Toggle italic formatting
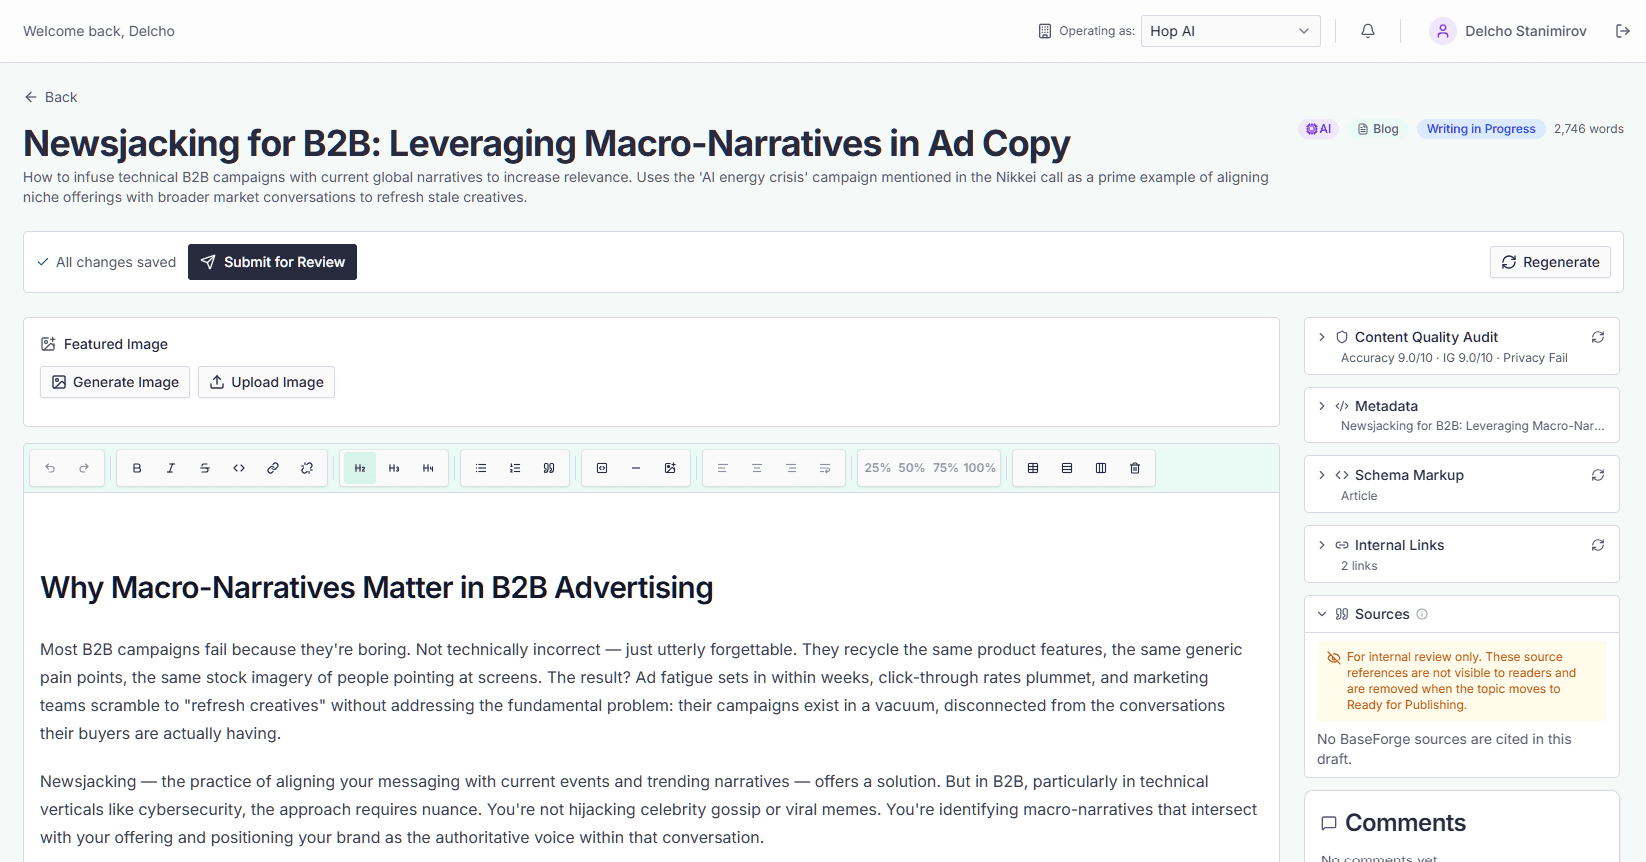Screen dimensions: 1646x862 (x=171, y=468)
